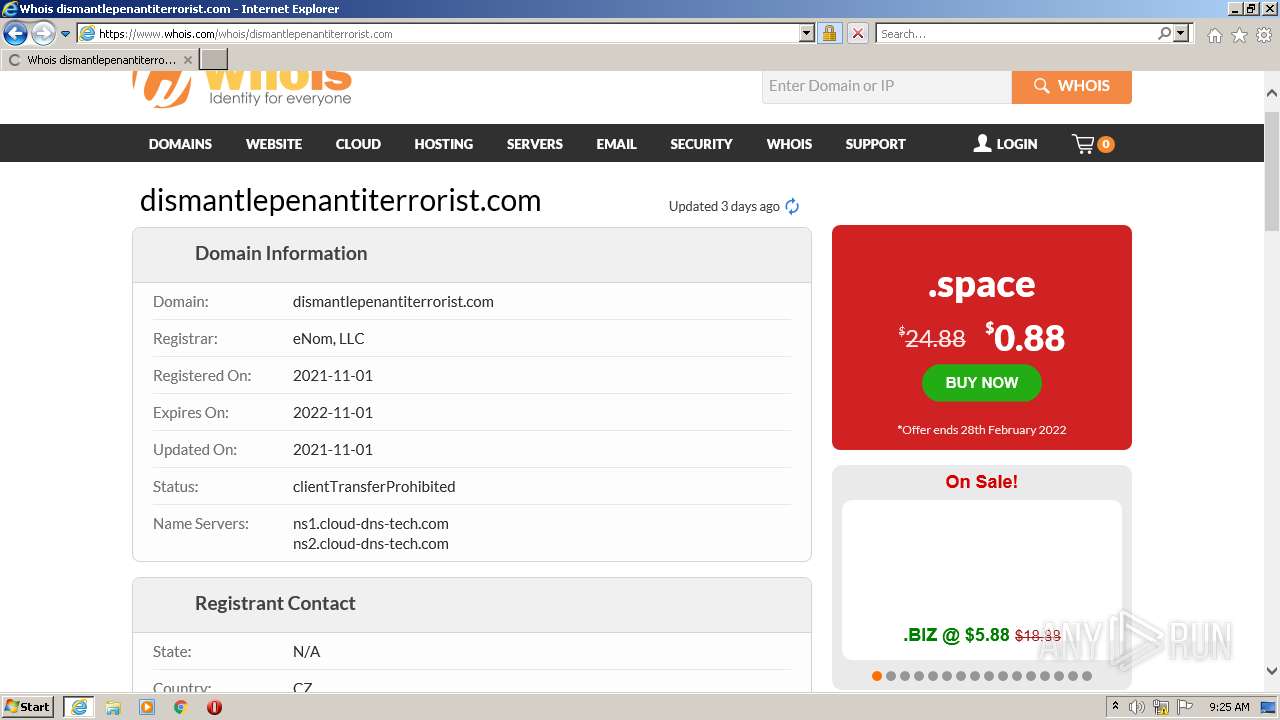Open the WHOIS nav menu item
The width and height of the screenshot is (1280, 720).
click(789, 144)
